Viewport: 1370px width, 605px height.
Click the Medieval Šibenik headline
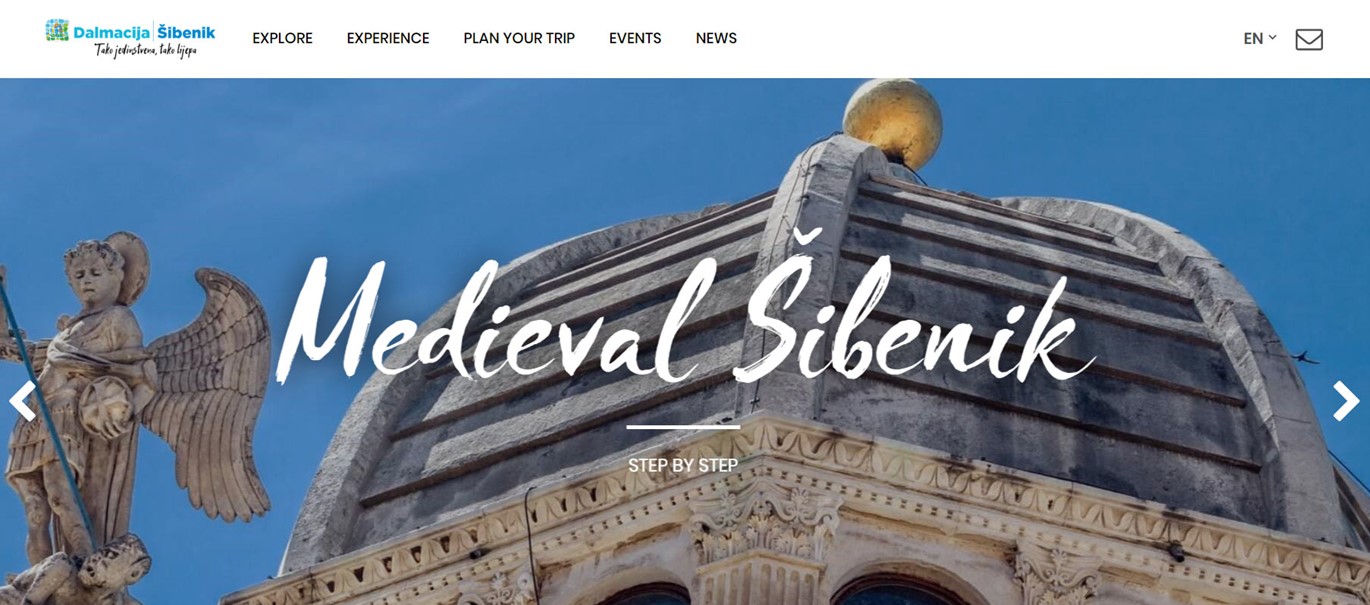(684, 318)
